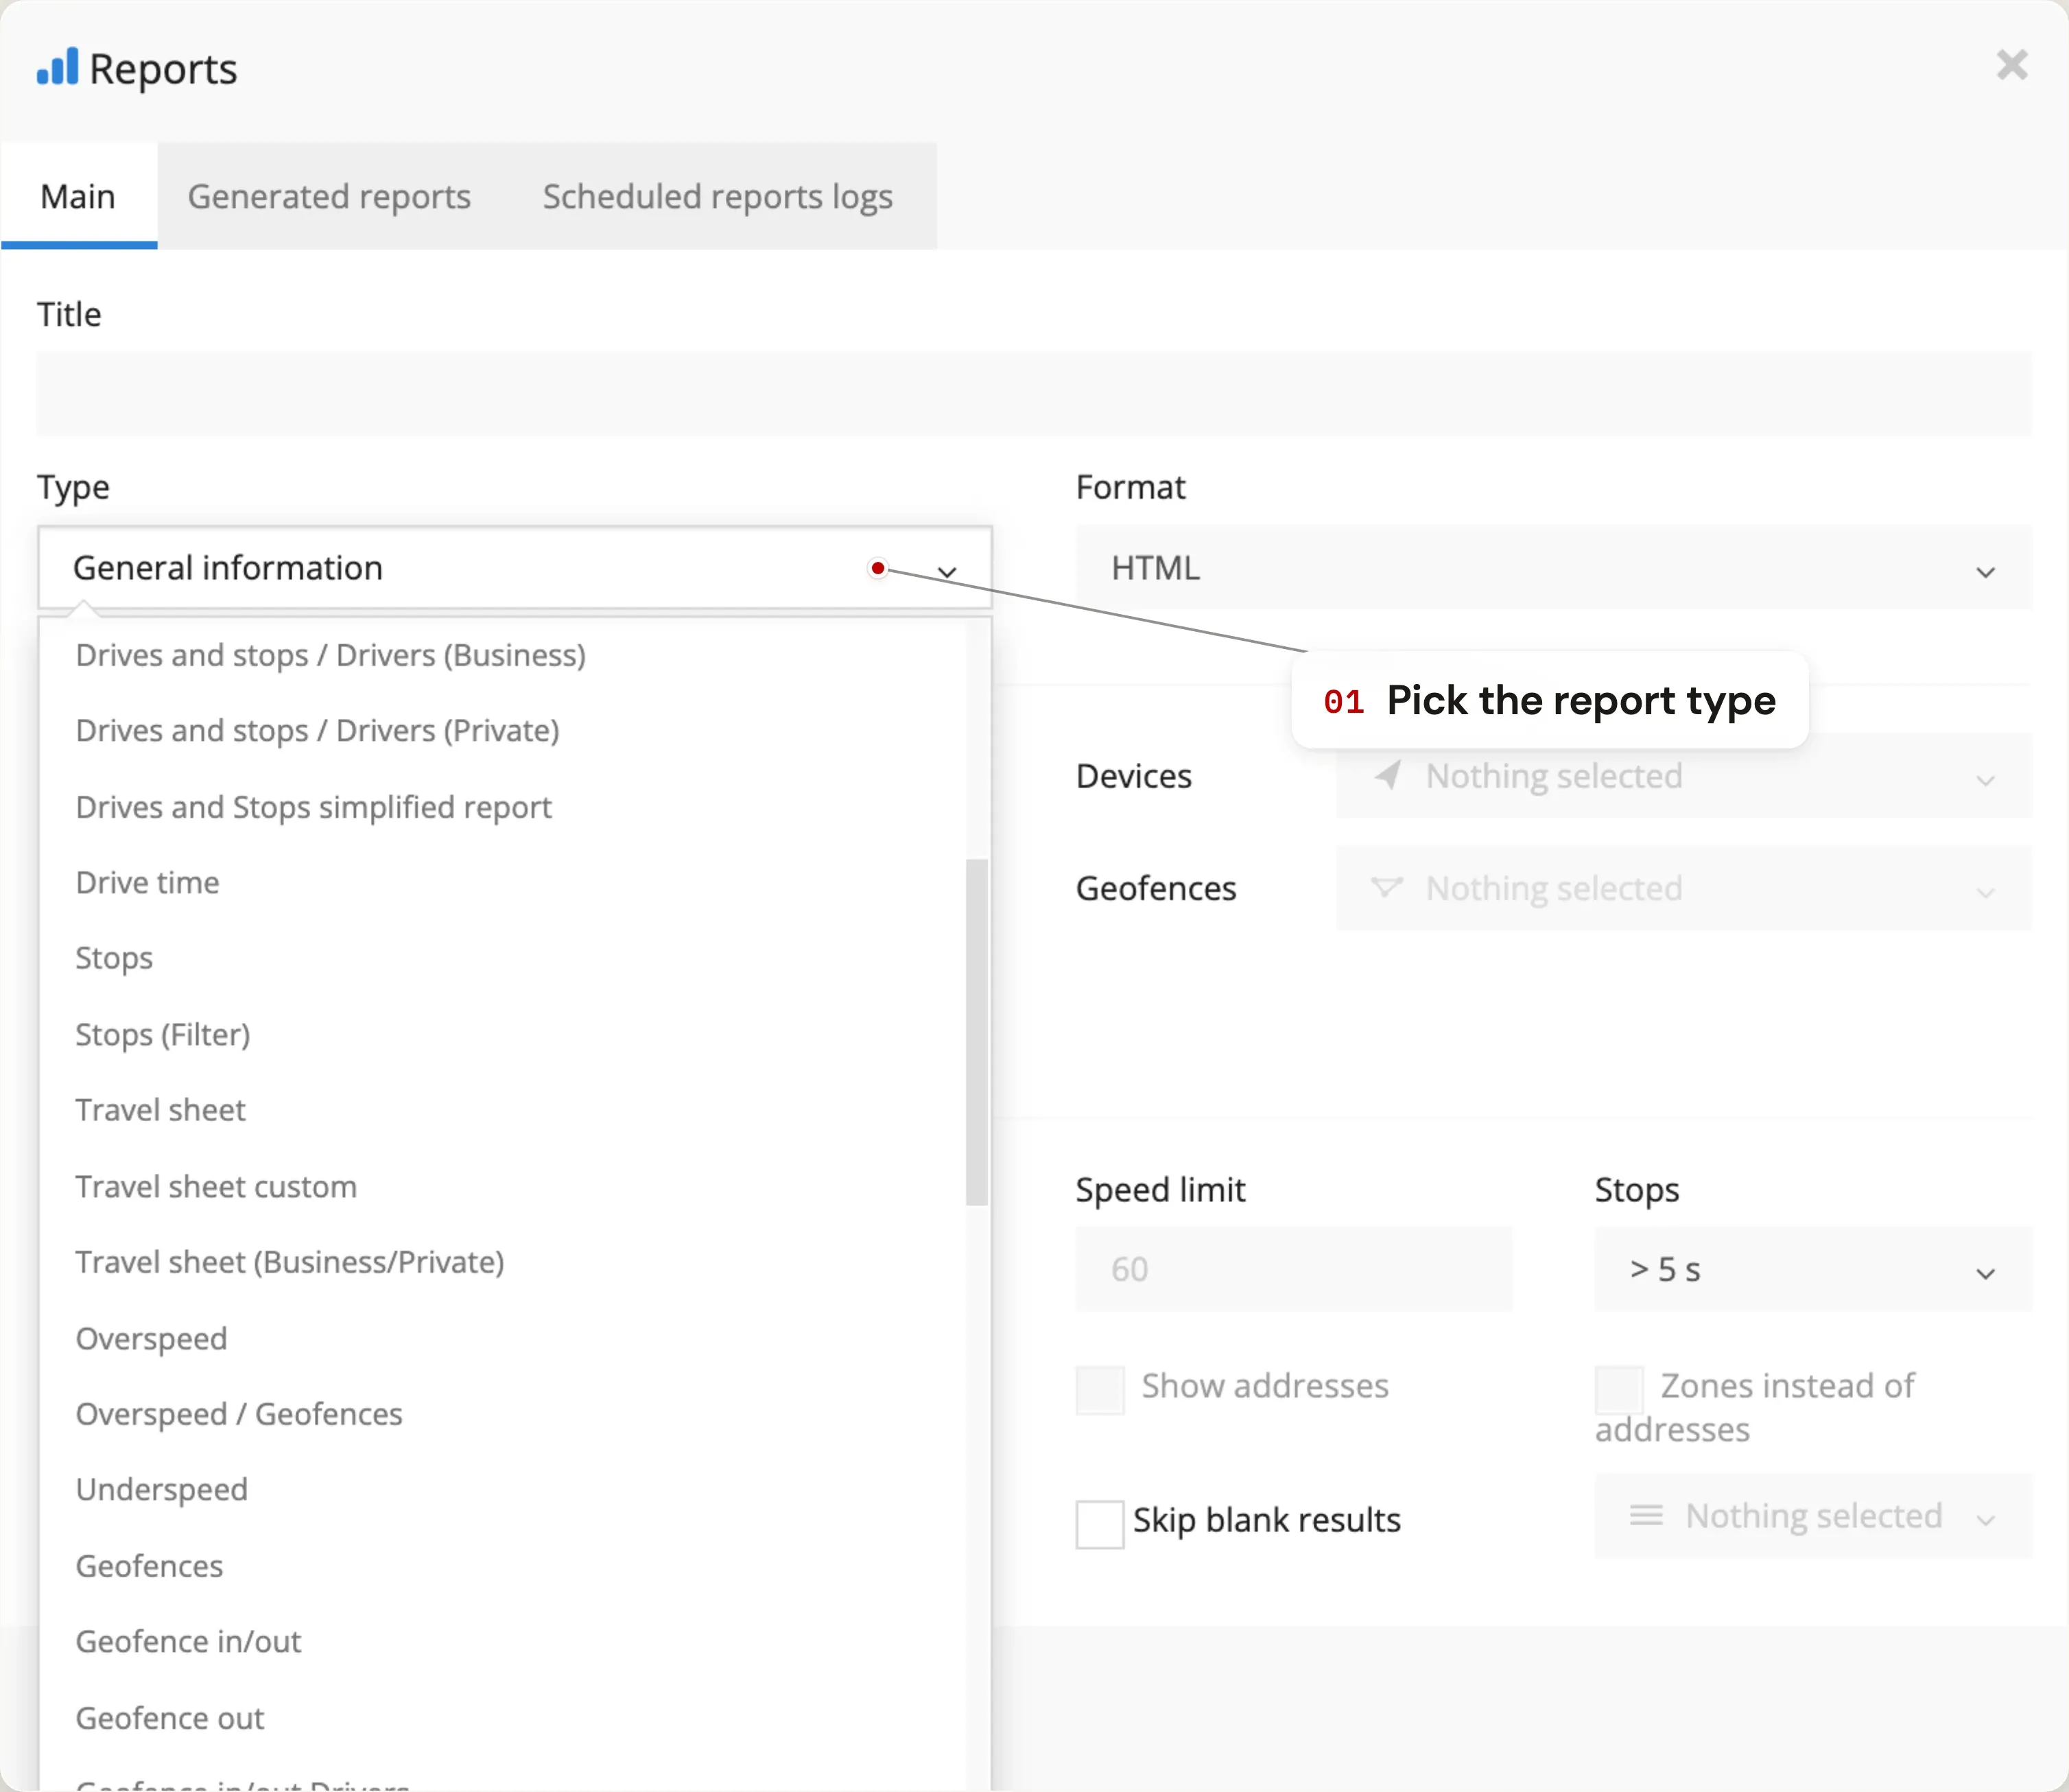
Task: Enable the Skip blank results checkbox
Action: click(x=1100, y=1524)
